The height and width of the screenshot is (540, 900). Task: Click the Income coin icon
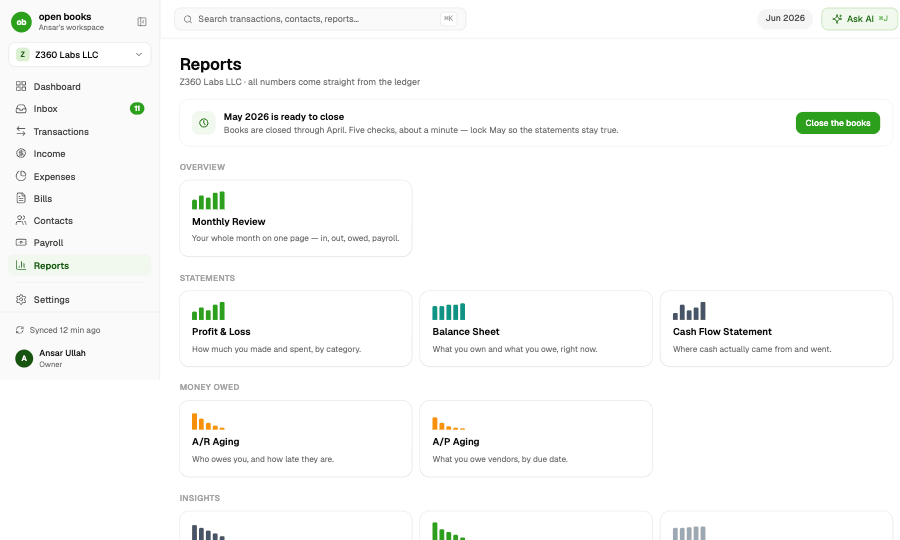coord(21,153)
